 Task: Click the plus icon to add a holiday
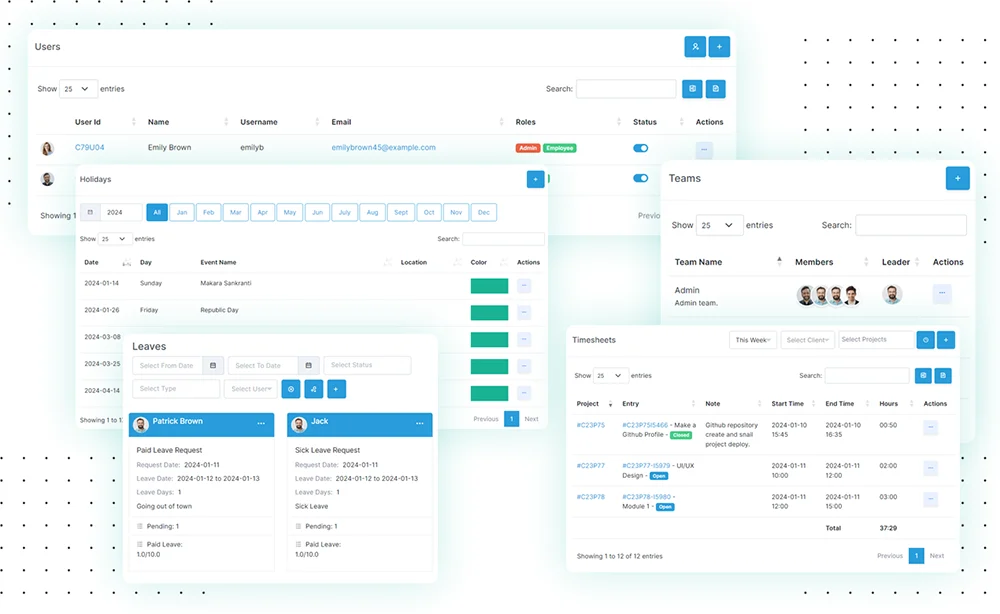[535, 179]
